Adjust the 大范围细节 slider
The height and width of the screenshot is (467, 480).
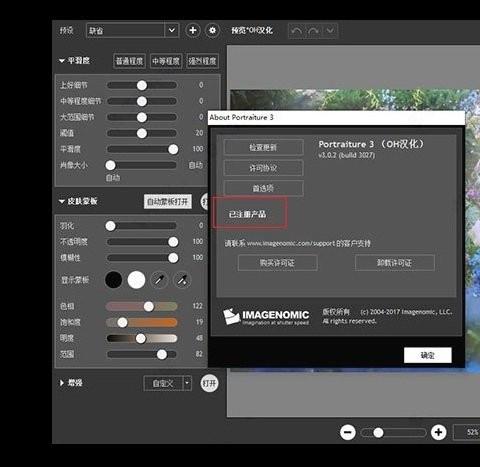[142, 117]
